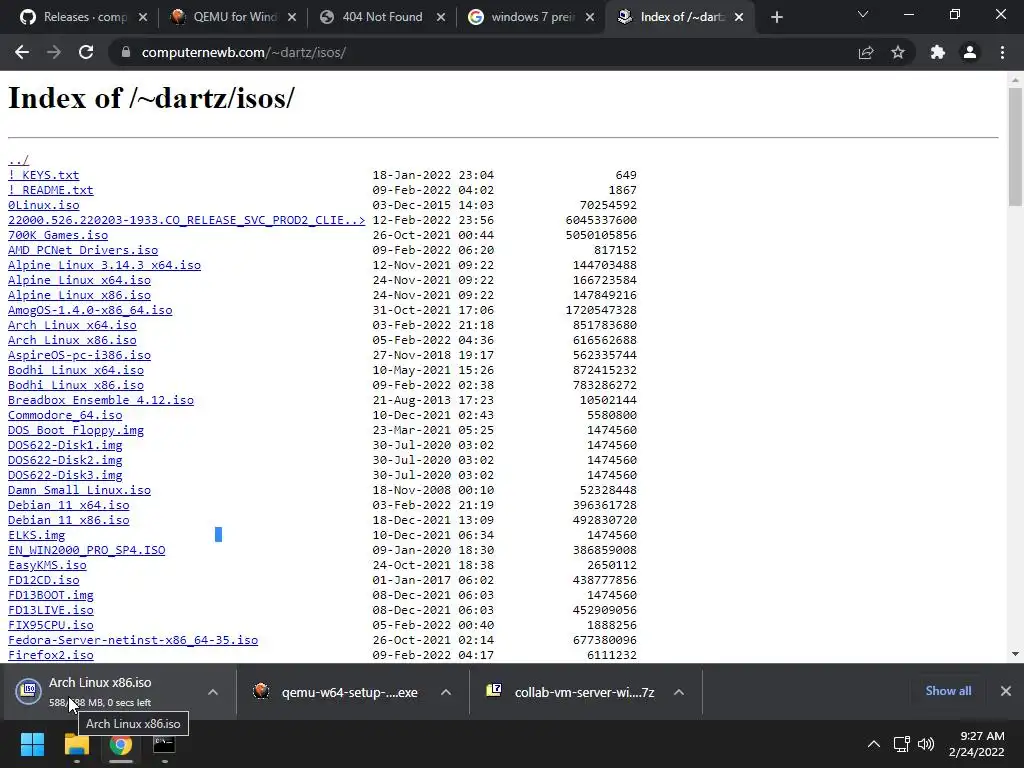Open the volume control in system tray
Viewport: 1024px width, 768px height.
(926, 744)
